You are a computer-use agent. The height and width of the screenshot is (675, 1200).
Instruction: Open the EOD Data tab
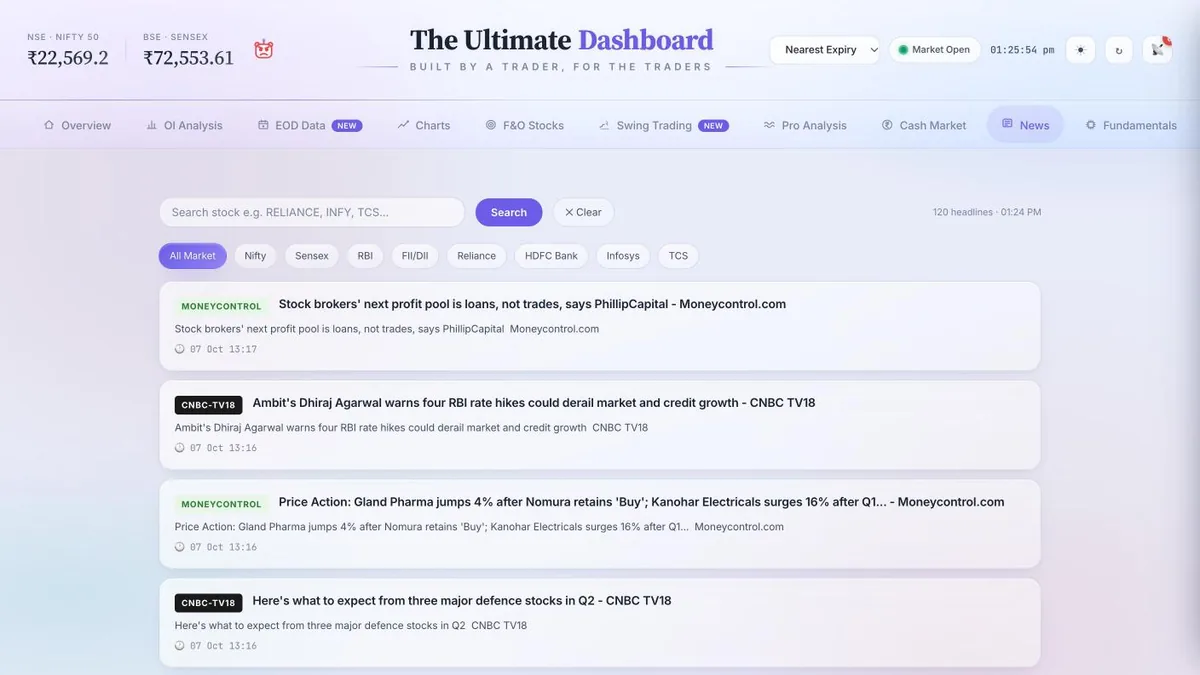[x=310, y=125]
